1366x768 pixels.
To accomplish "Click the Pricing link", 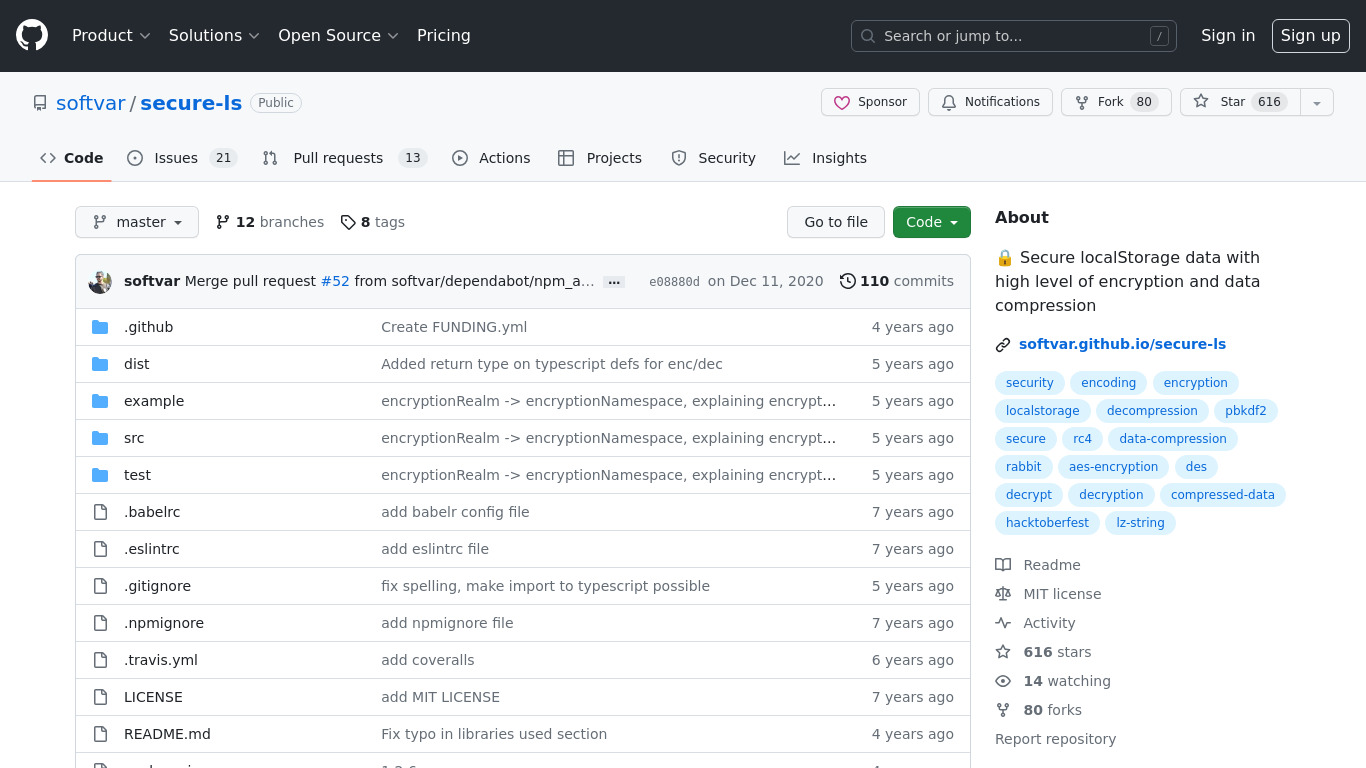I will 444,35.
